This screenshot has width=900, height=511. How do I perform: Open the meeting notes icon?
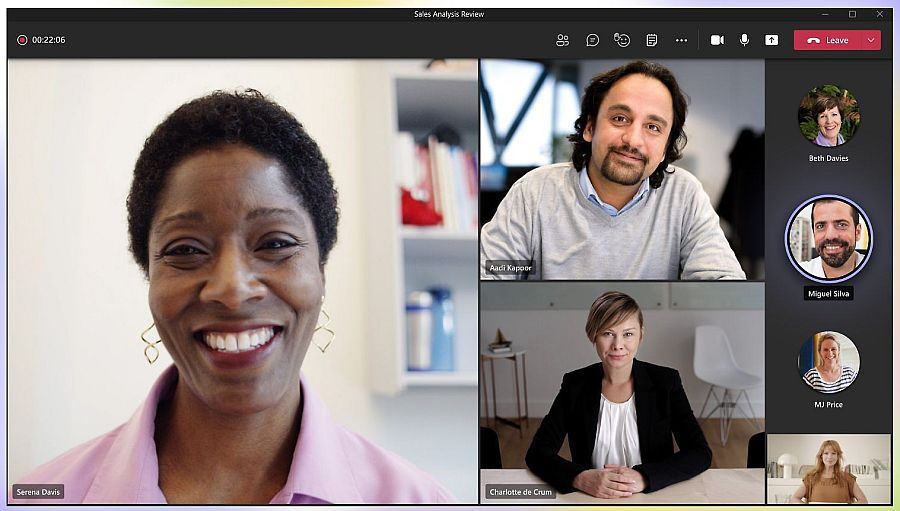pyautogui.click(x=651, y=40)
